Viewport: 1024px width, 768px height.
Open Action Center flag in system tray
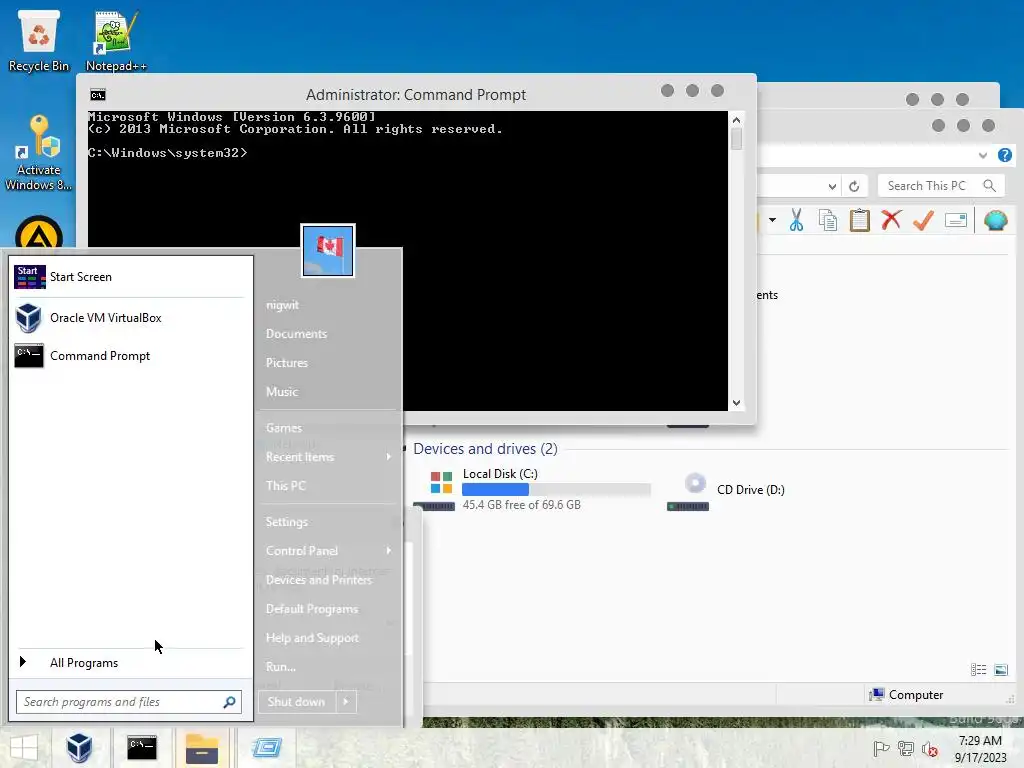click(x=881, y=748)
